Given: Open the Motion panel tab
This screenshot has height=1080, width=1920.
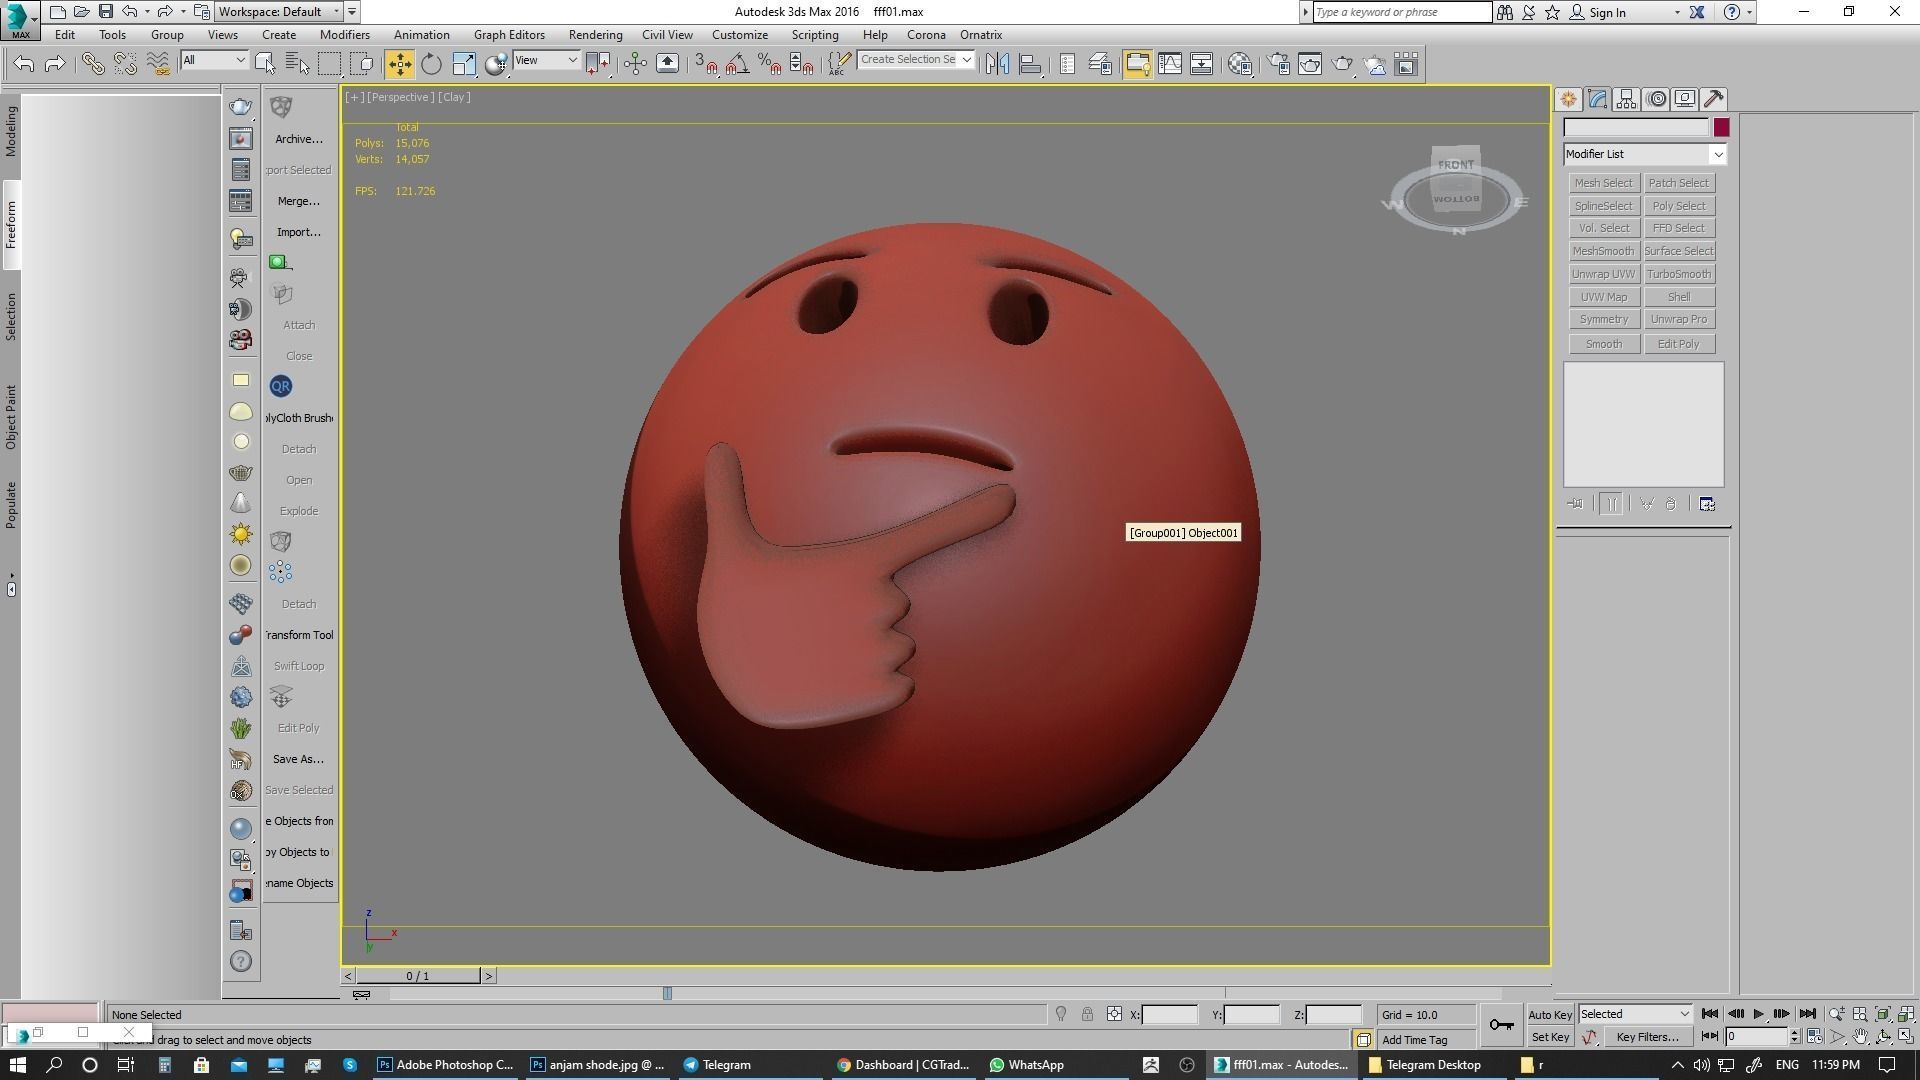Looking at the screenshot, I should (x=1656, y=99).
